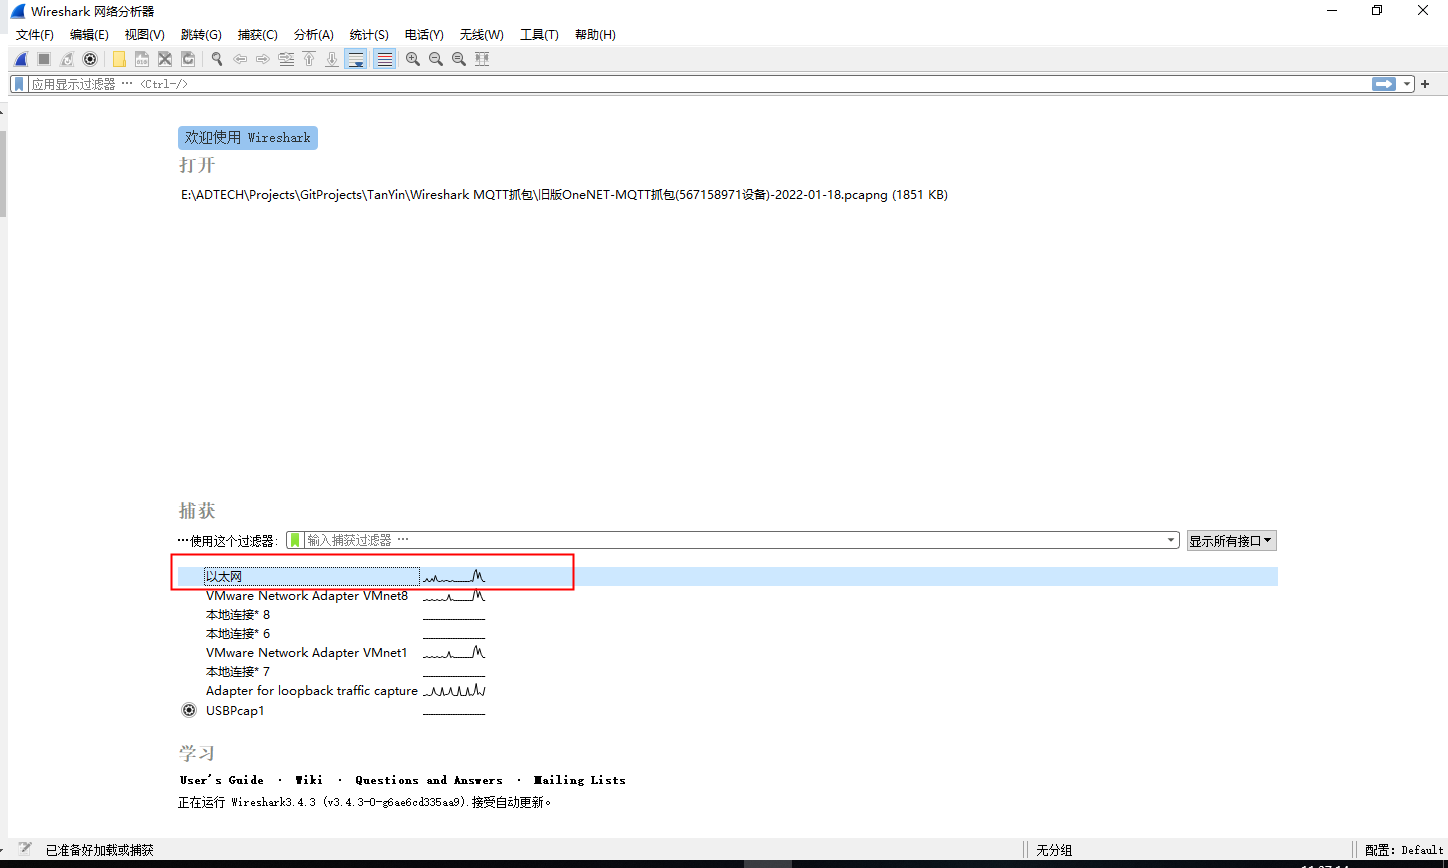Open the recent OneNET-MQTT pcapng file

(564, 195)
